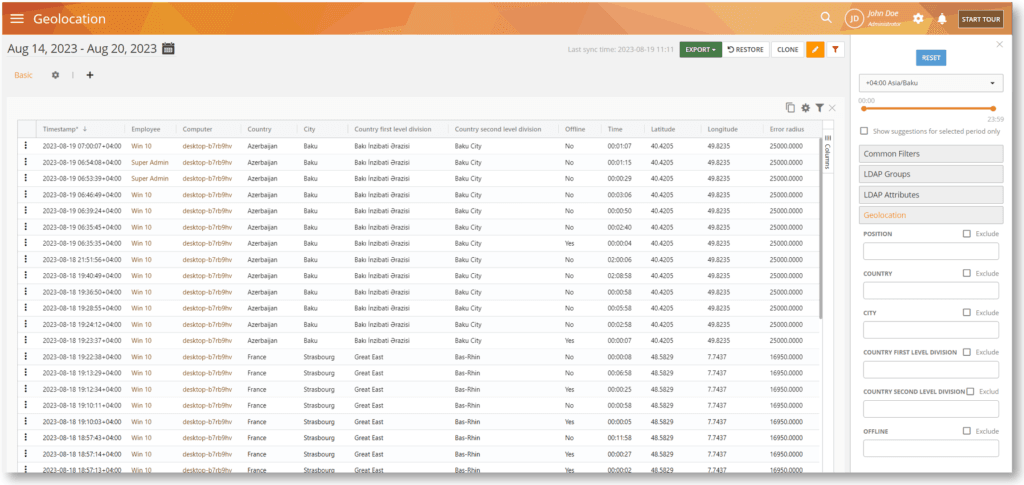Image resolution: width=1024 pixels, height=485 pixels.
Task: Open the grid widget settings gear
Action: [805, 108]
